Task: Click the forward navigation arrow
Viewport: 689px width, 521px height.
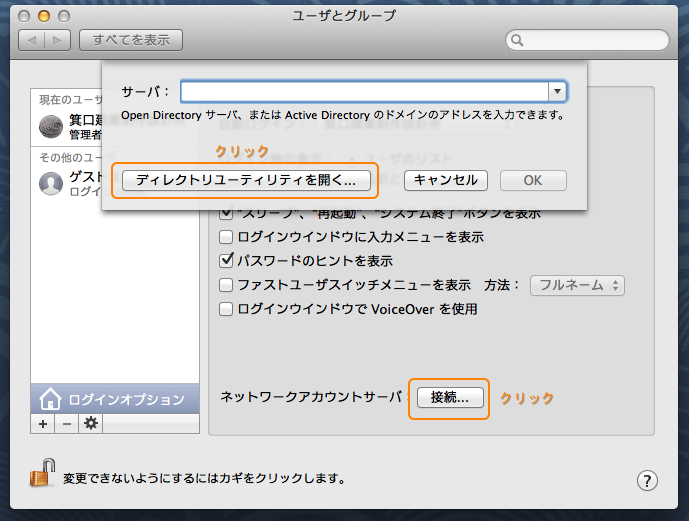Action: click(x=57, y=40)
